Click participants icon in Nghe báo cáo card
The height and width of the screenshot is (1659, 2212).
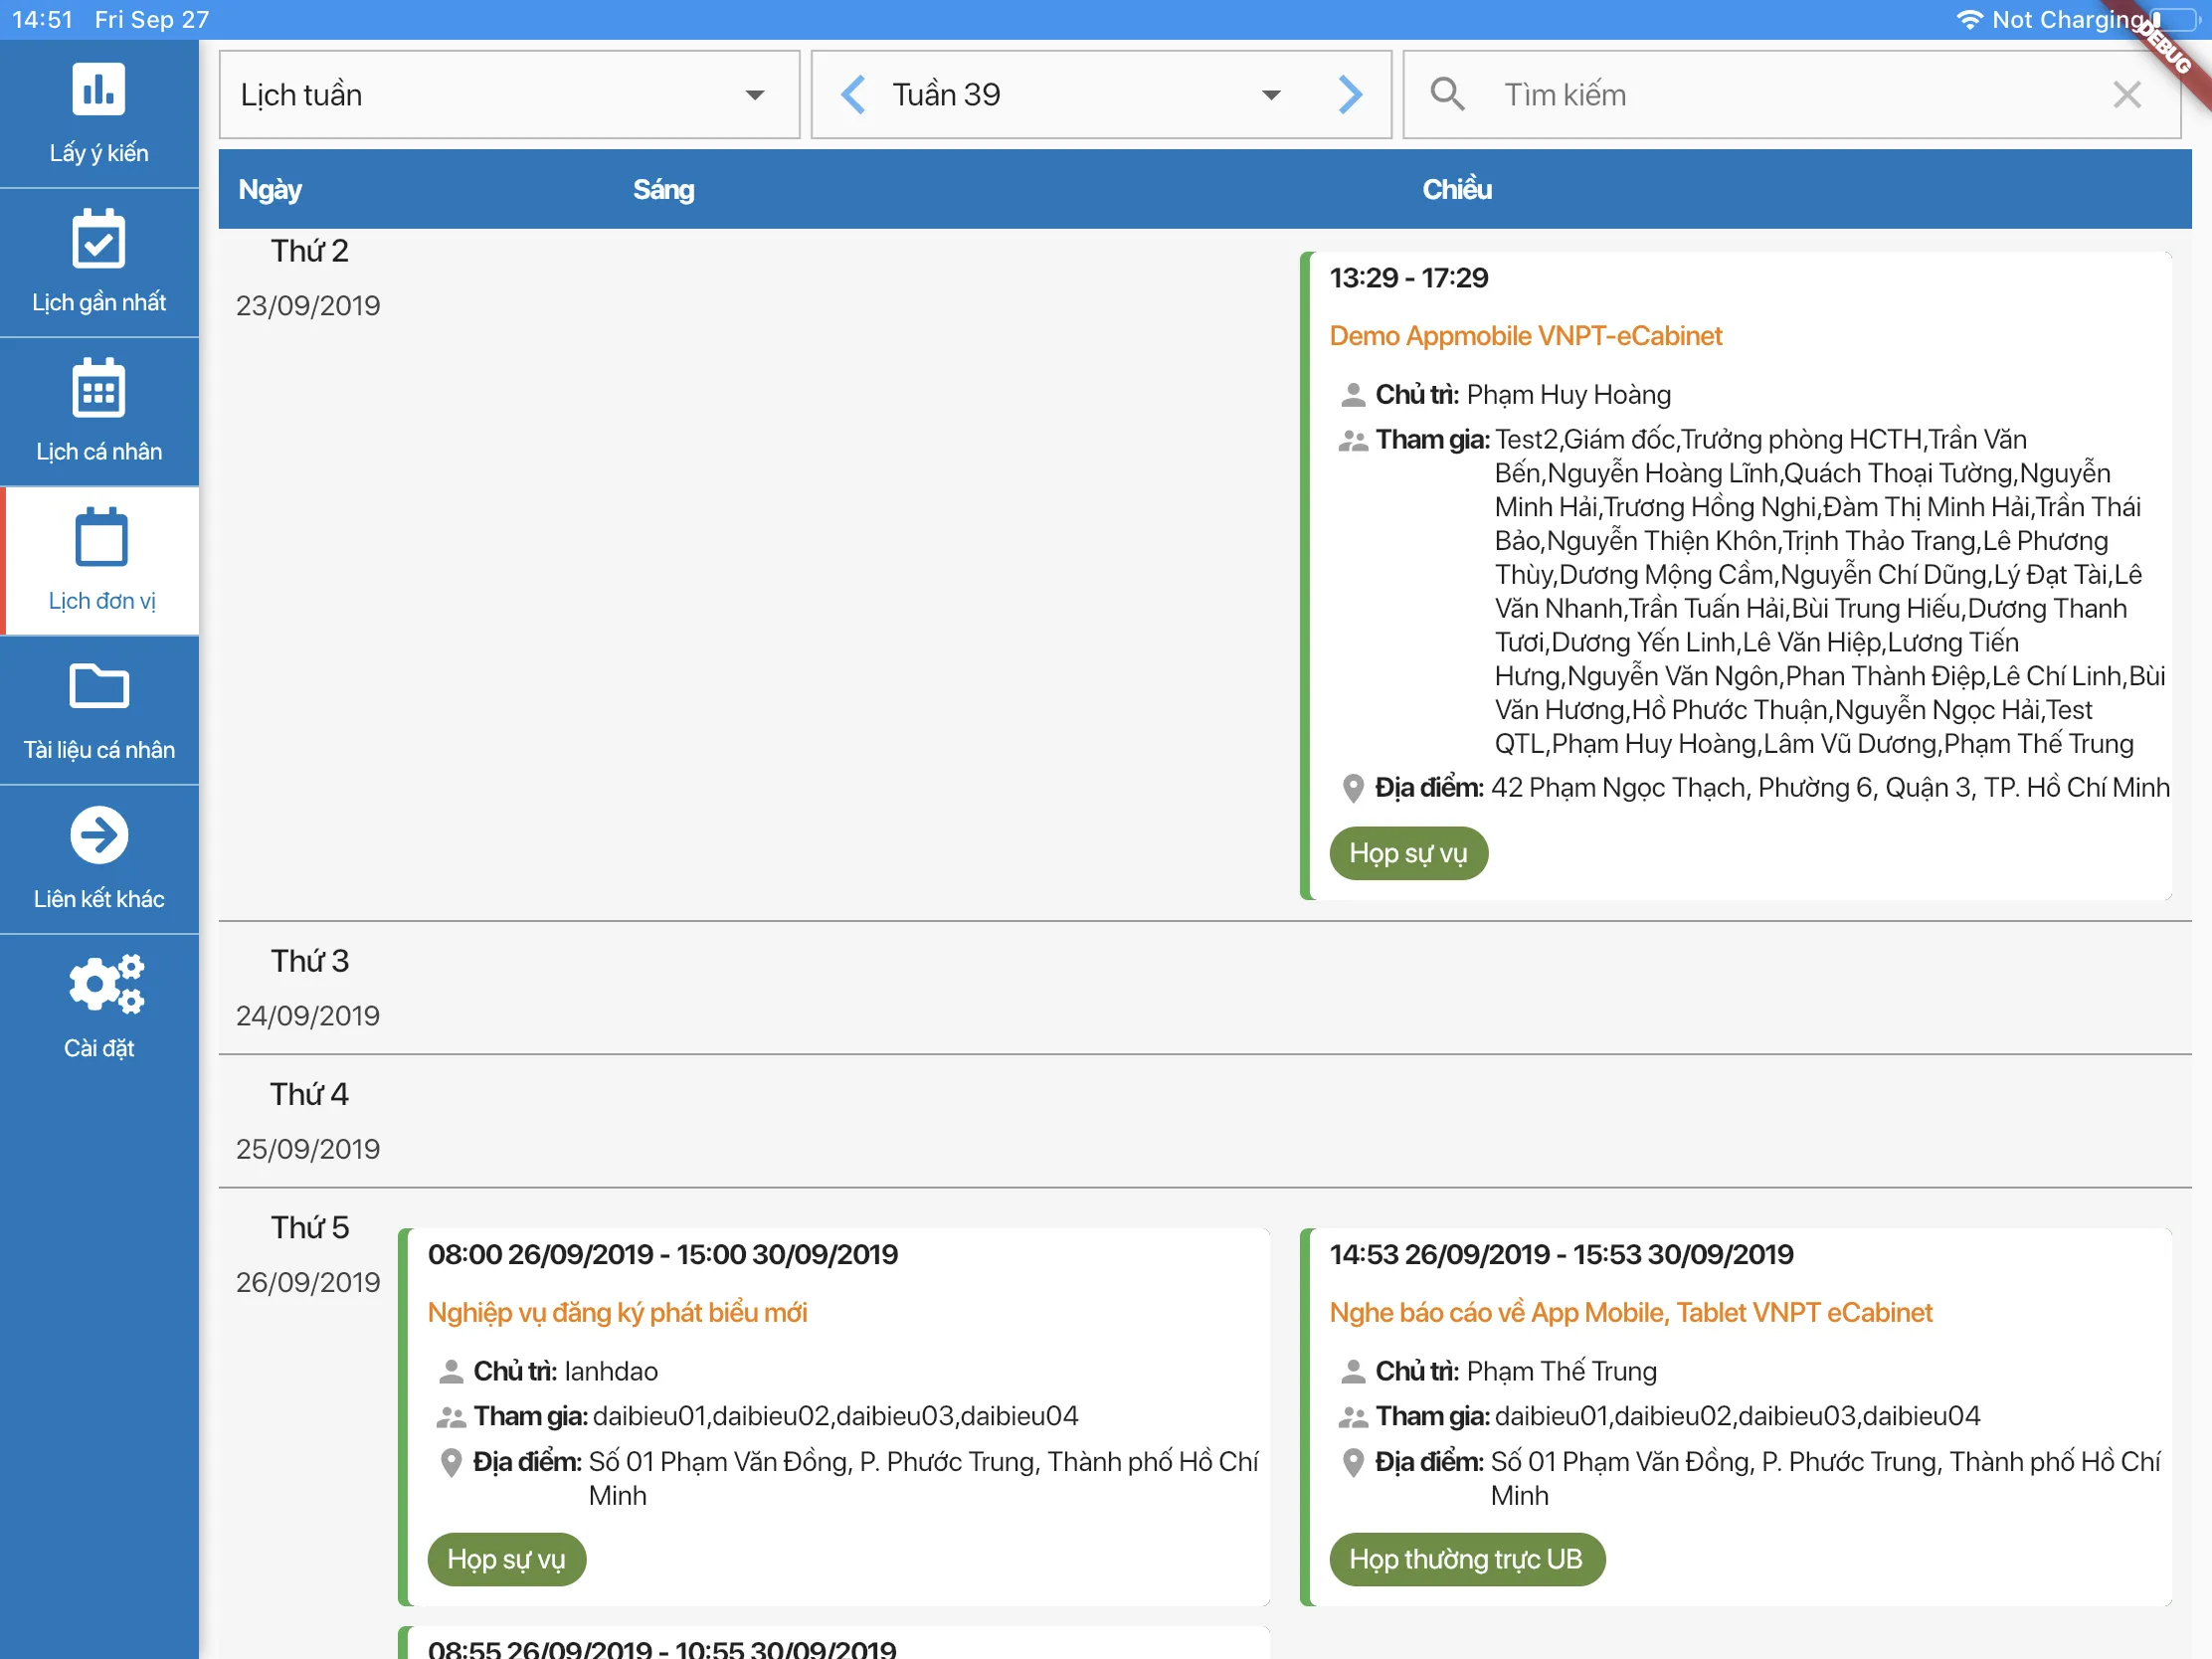pos(1353,1417)
